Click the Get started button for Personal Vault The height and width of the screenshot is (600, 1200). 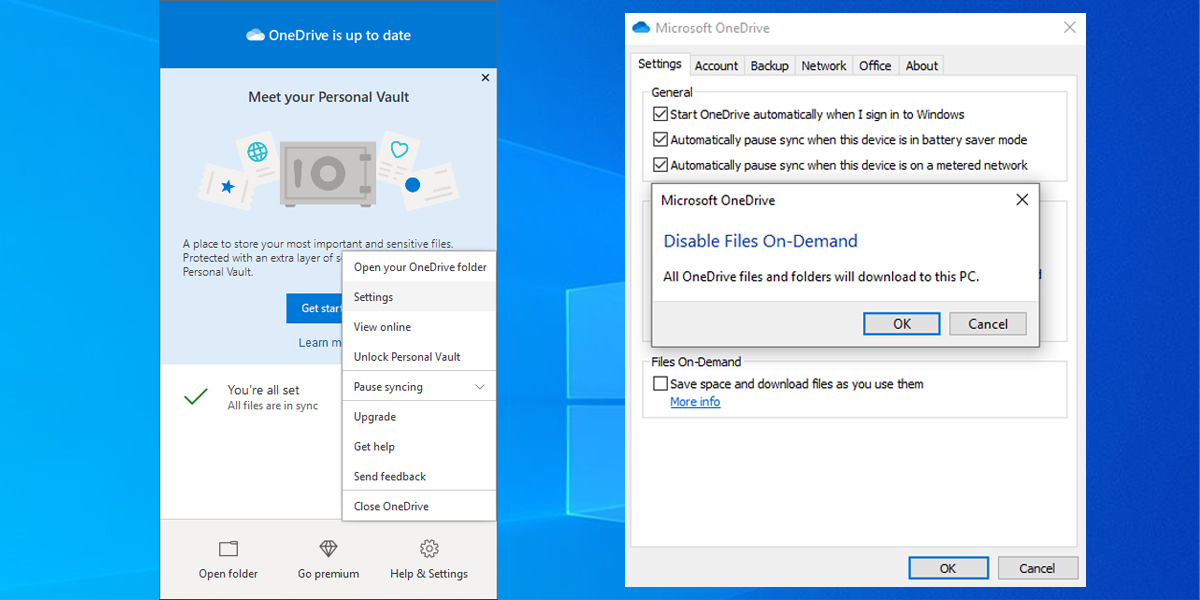[314, 308]
